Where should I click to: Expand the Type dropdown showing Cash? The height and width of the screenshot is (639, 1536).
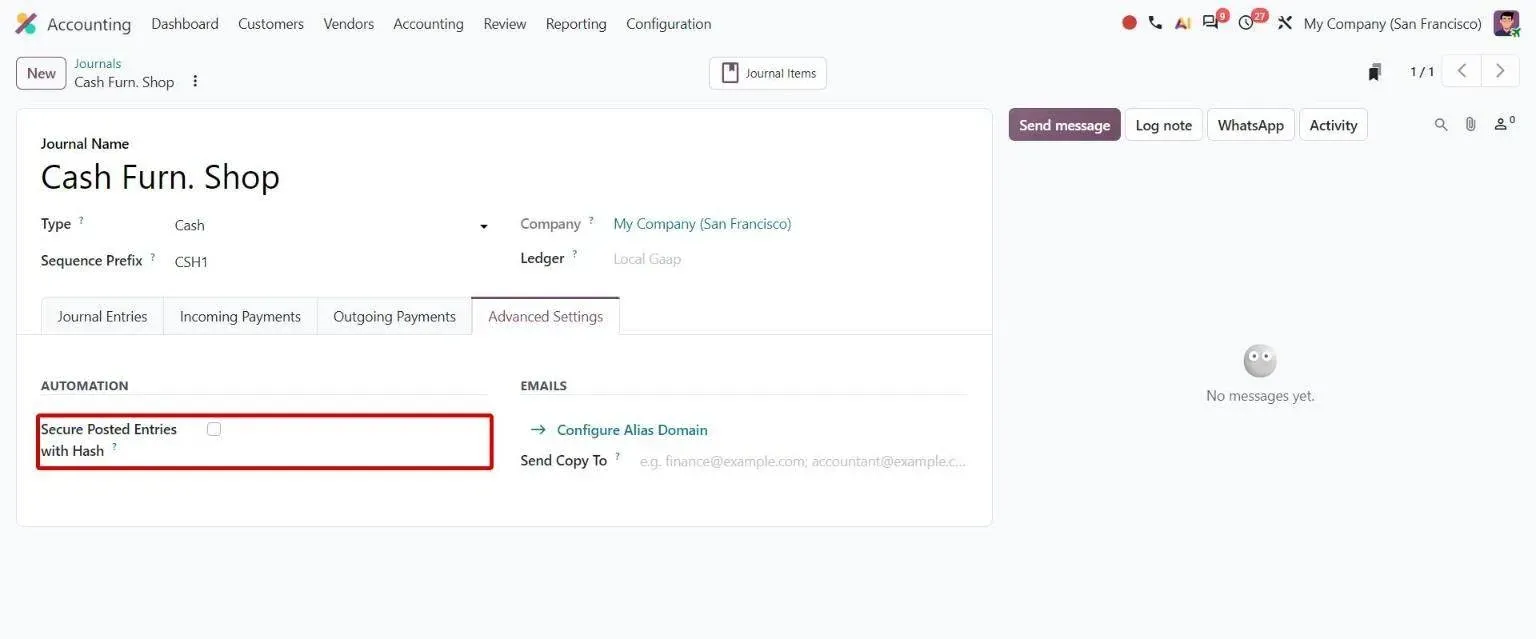coord(331,225)
